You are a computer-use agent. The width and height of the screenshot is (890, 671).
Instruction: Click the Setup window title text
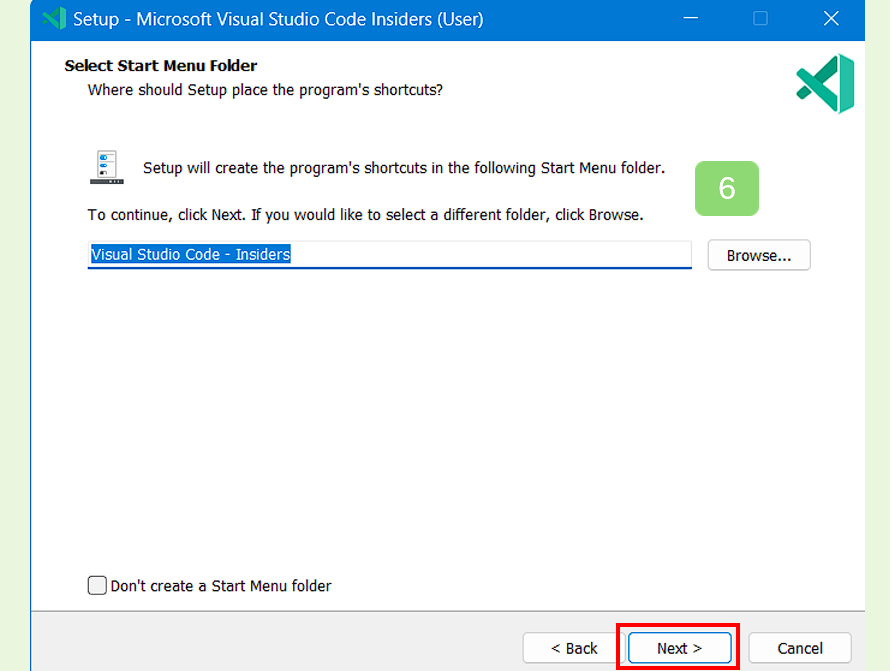[278, 19]
